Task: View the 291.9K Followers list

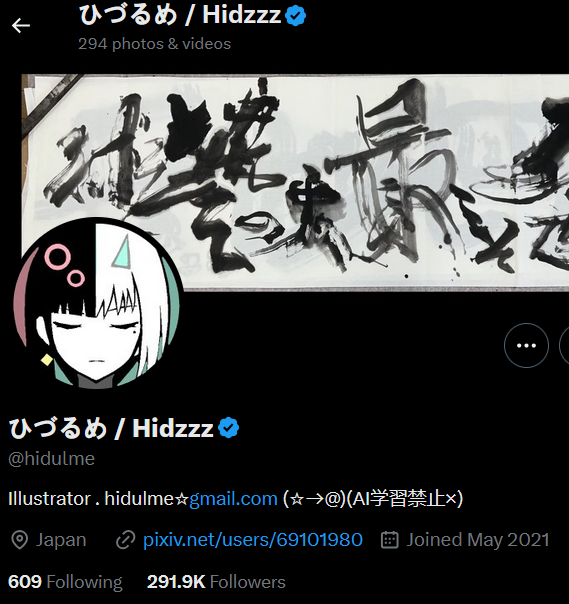Action: 216,582
